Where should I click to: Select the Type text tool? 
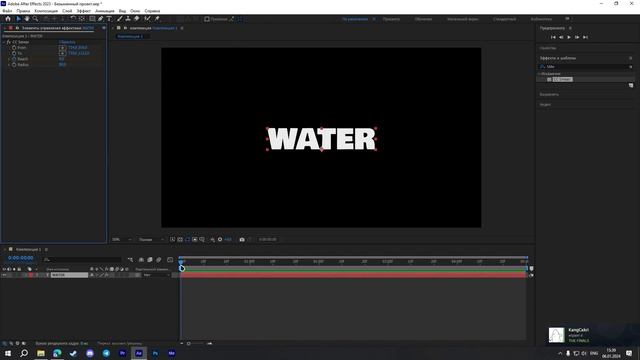(x=109, y=19)
